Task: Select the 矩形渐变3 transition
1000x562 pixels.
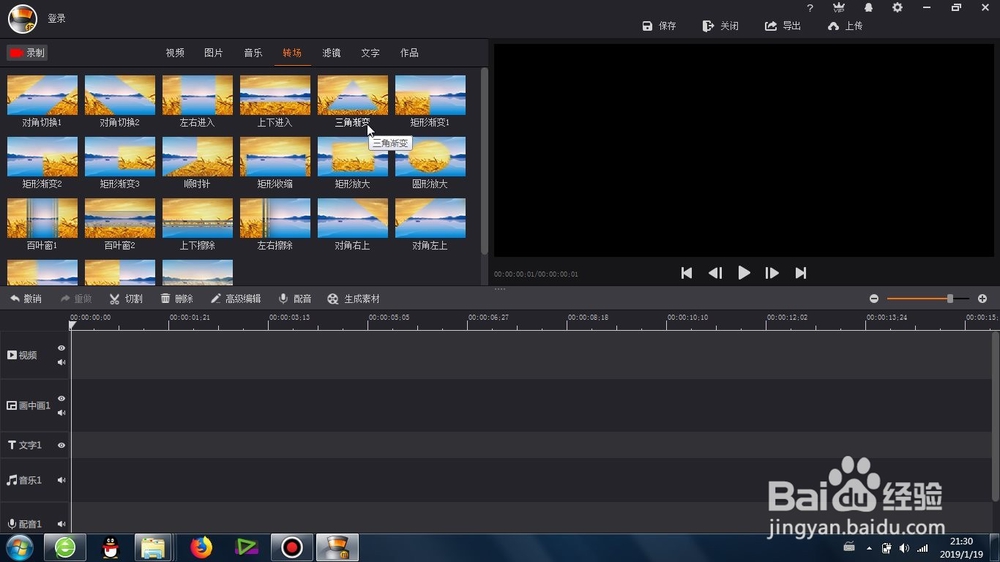Action: pos(120,156)
